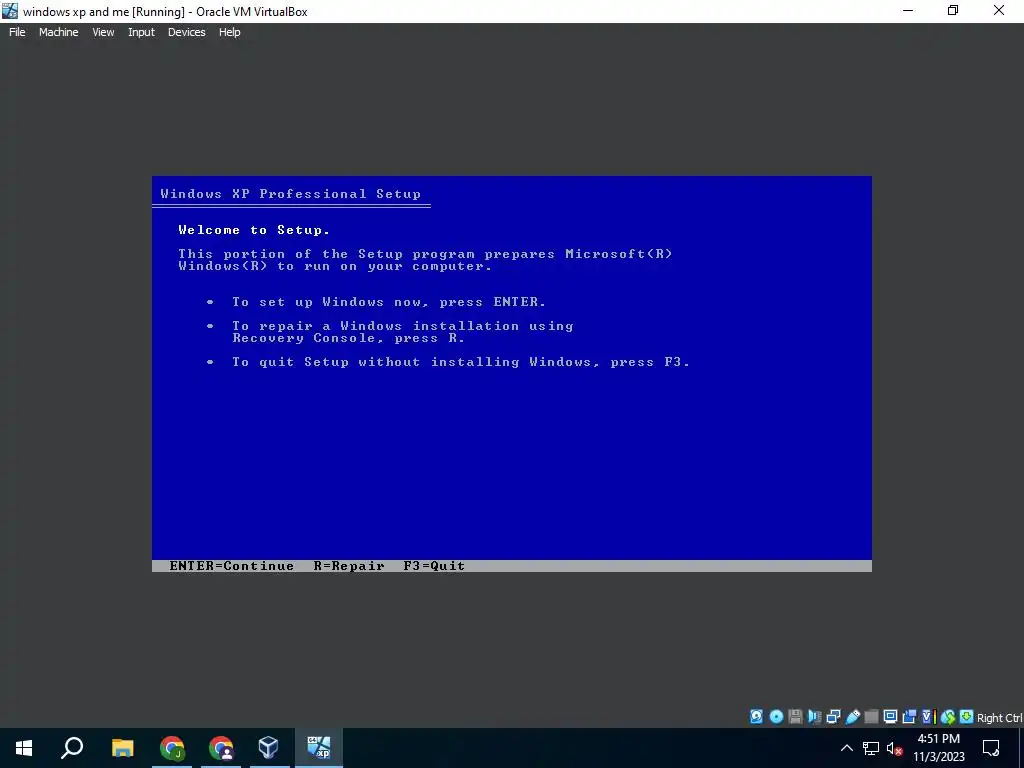The image size is (1024, 768).
Task: Open the Devices menu
Action: (187, 32)
